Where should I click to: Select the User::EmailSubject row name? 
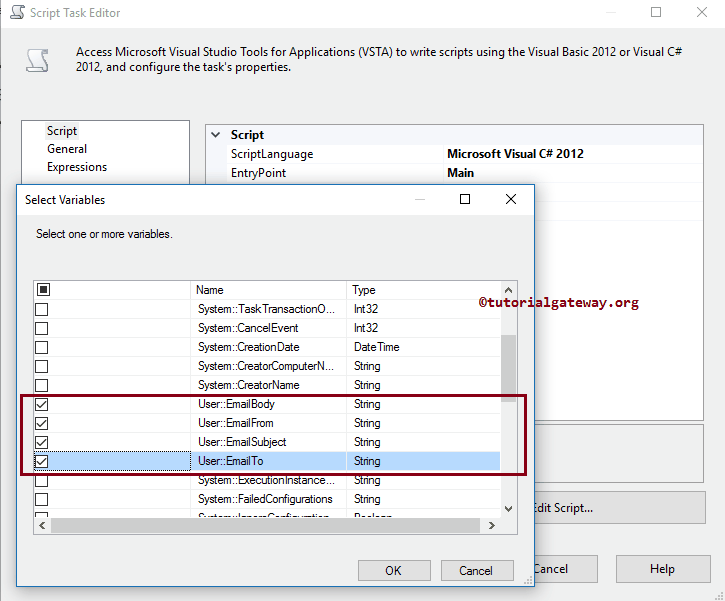242,442
